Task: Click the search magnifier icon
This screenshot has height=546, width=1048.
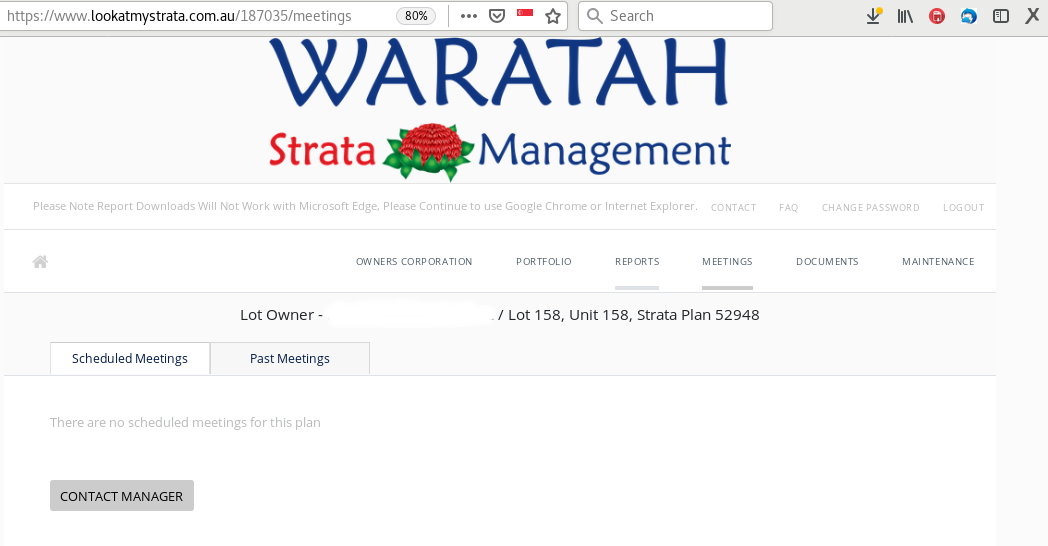Action: click(594, 16)
